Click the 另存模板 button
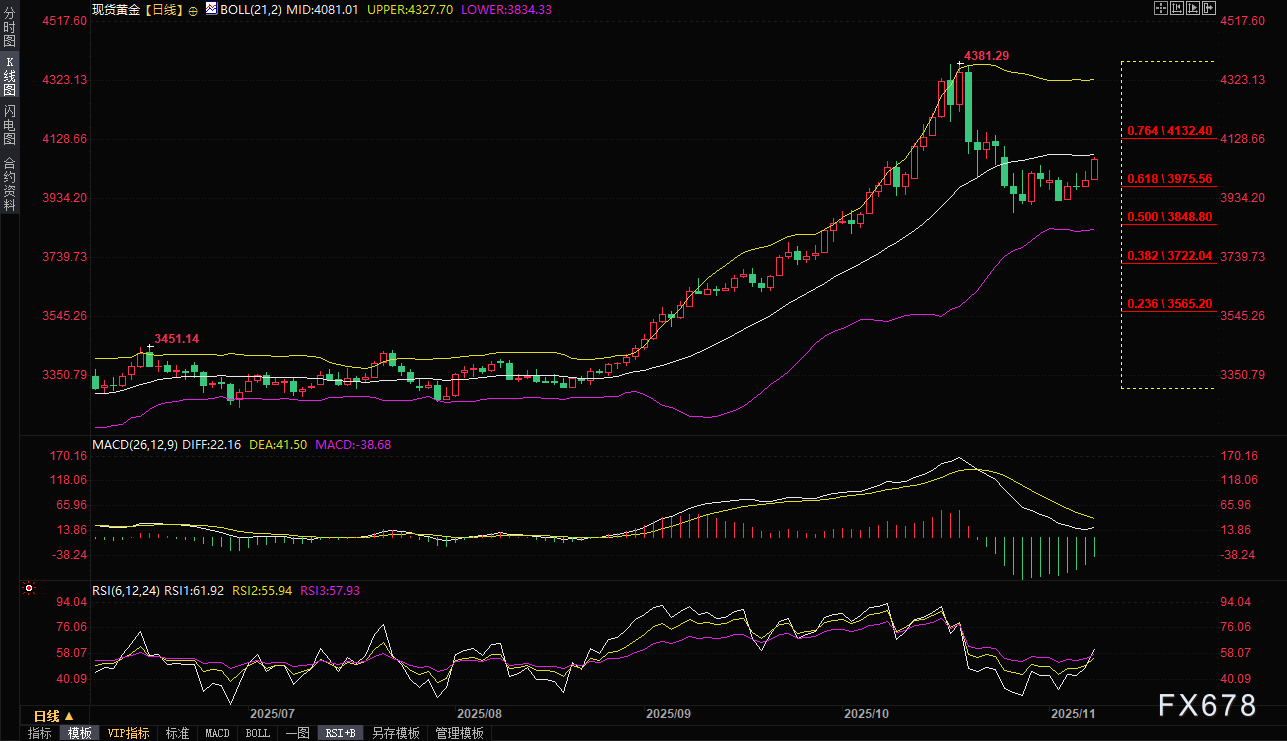This screenshot has height=741, width=1287. (396, 733)
